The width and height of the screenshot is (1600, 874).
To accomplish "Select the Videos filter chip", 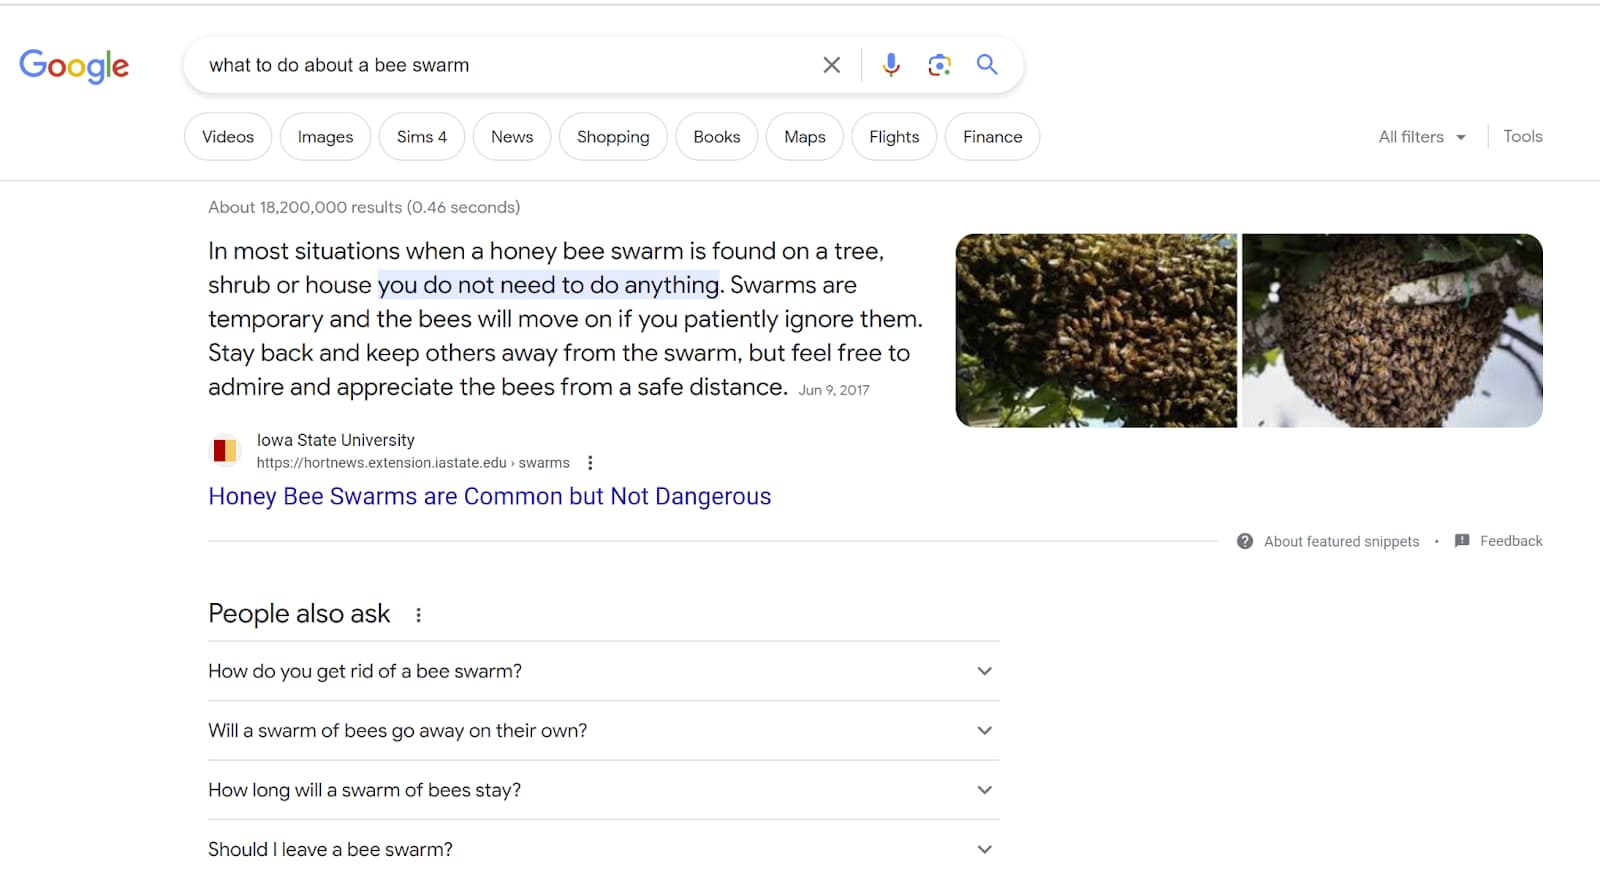I will [228, 137].
